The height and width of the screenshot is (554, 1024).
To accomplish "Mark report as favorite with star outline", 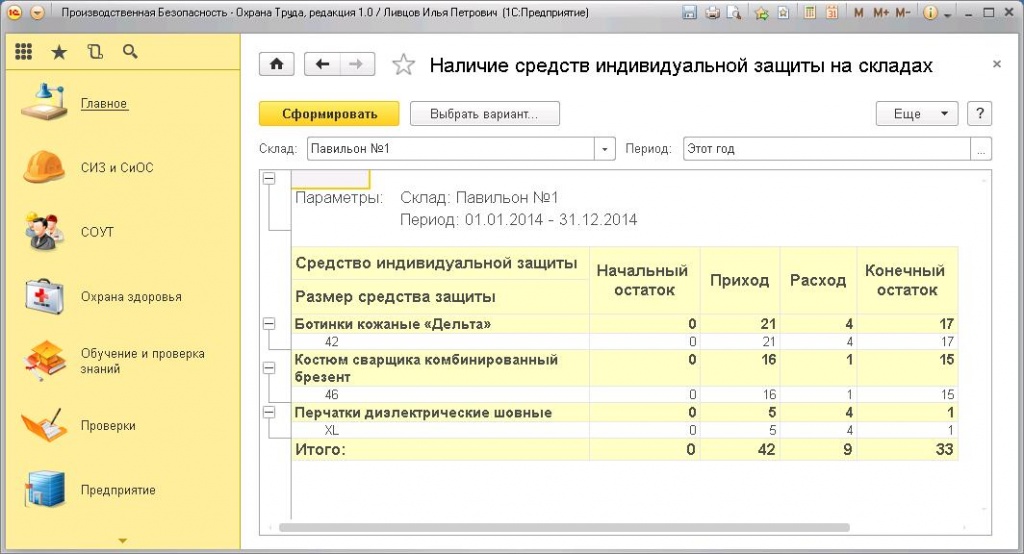I will 403,65.
